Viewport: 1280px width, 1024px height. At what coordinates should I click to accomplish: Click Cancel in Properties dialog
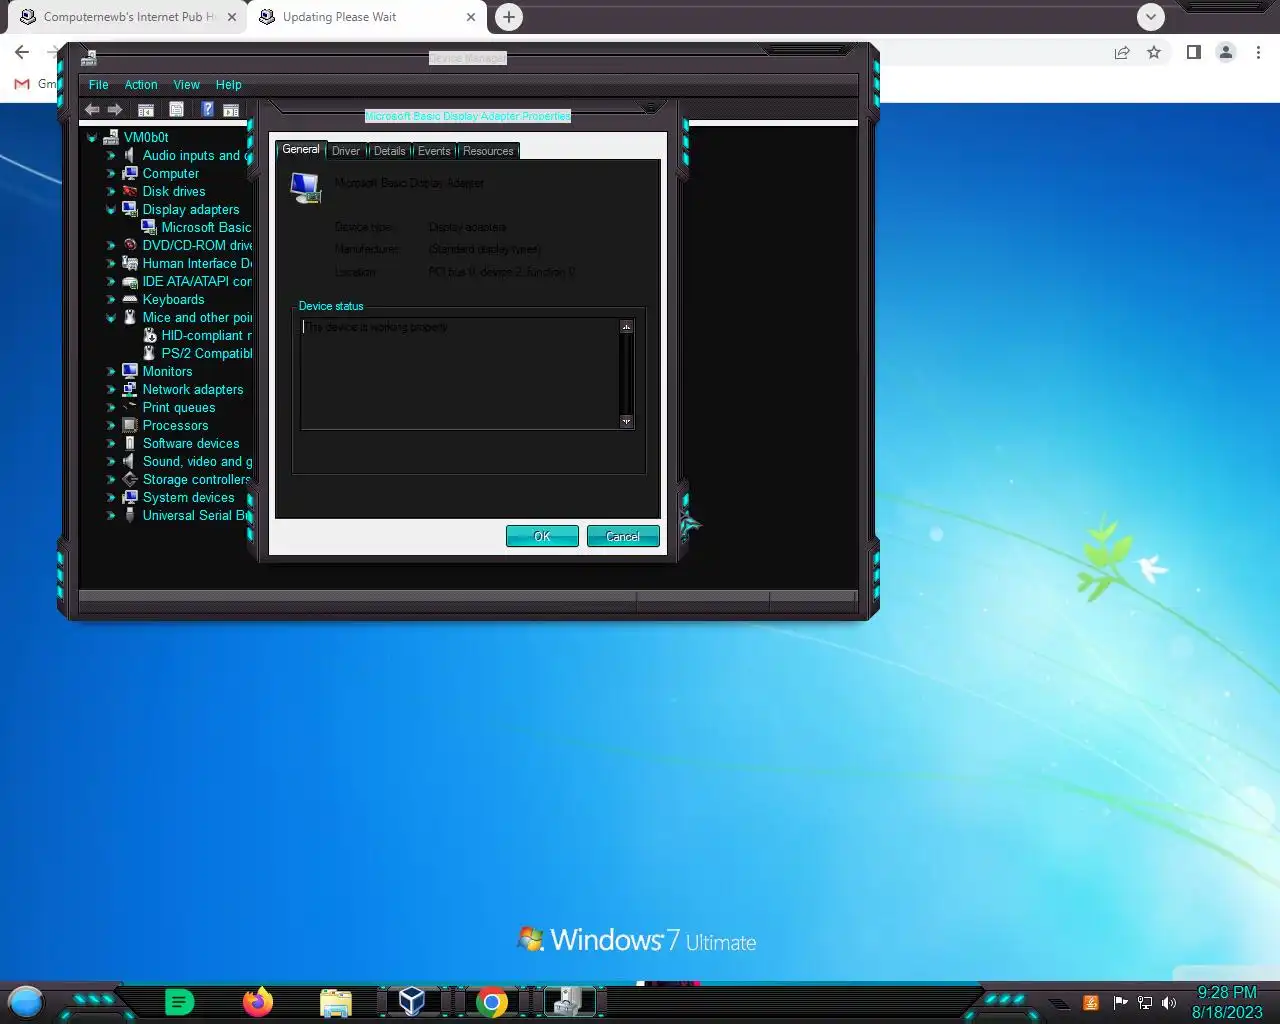click(623, 536)
